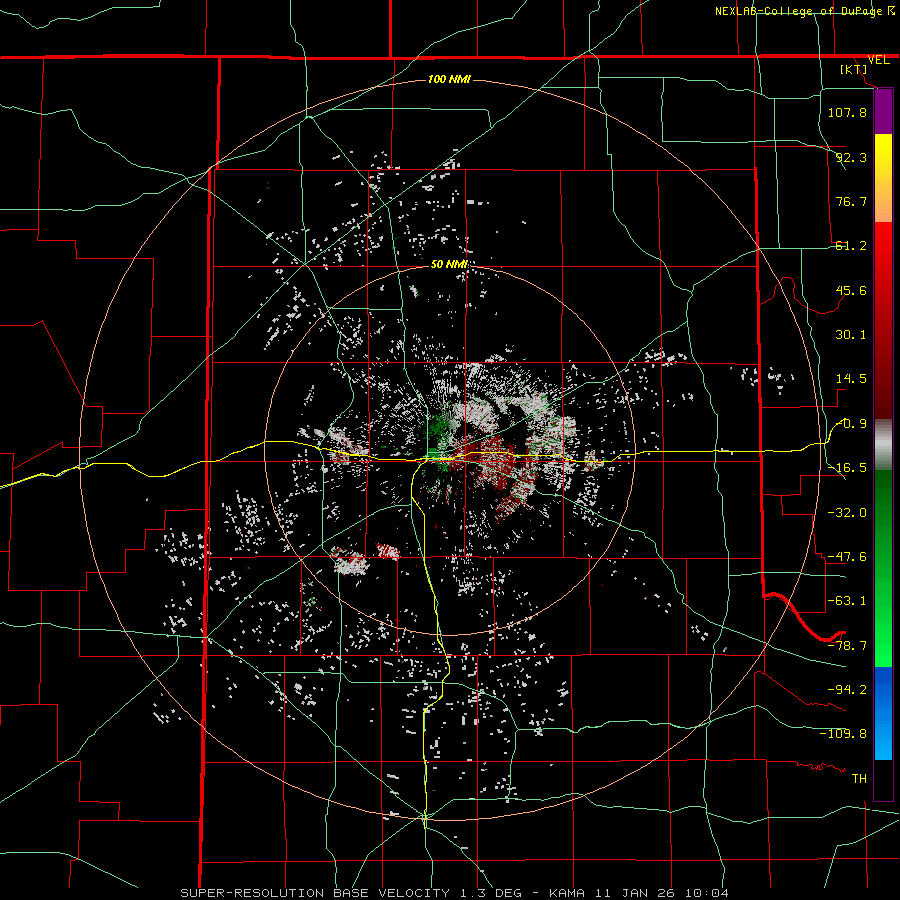Click the gray near-zero color bar segment
Screen dimensions: 900x900
[x=883, y=445]
